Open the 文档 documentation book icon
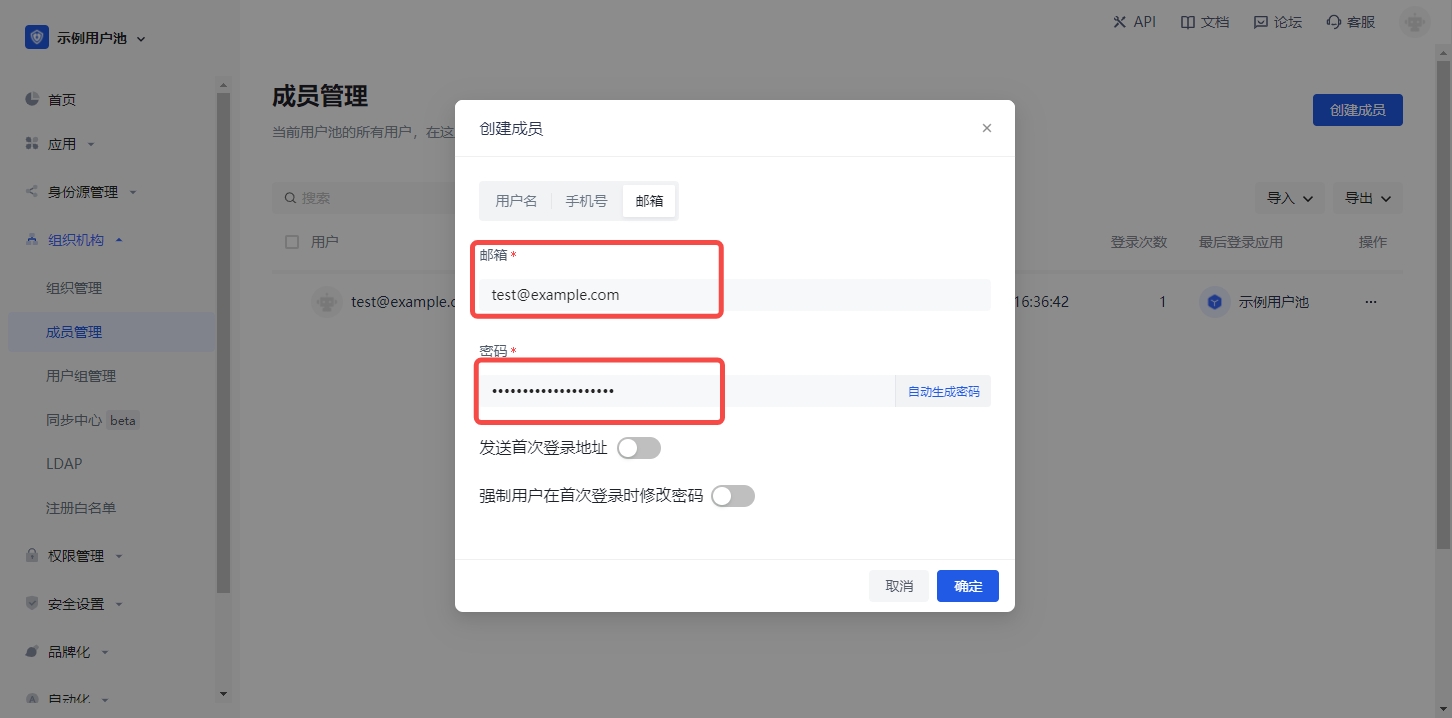 pyautogui.click(x=1187, y=22)
